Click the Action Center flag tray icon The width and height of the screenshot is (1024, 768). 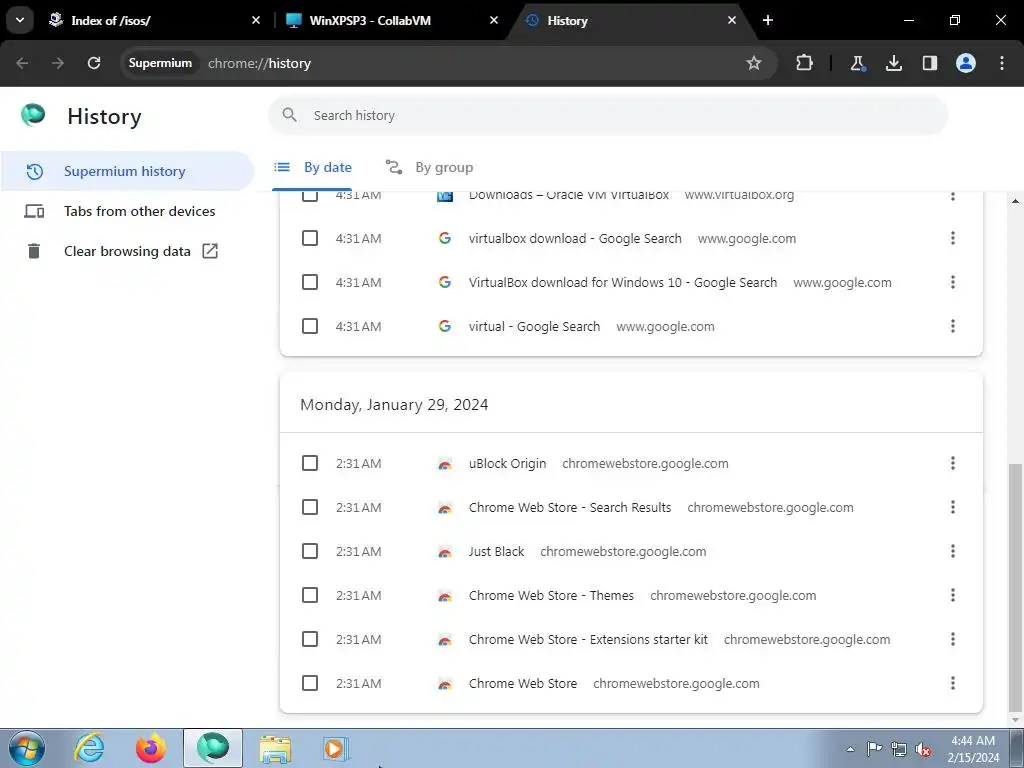coord(874,749)
